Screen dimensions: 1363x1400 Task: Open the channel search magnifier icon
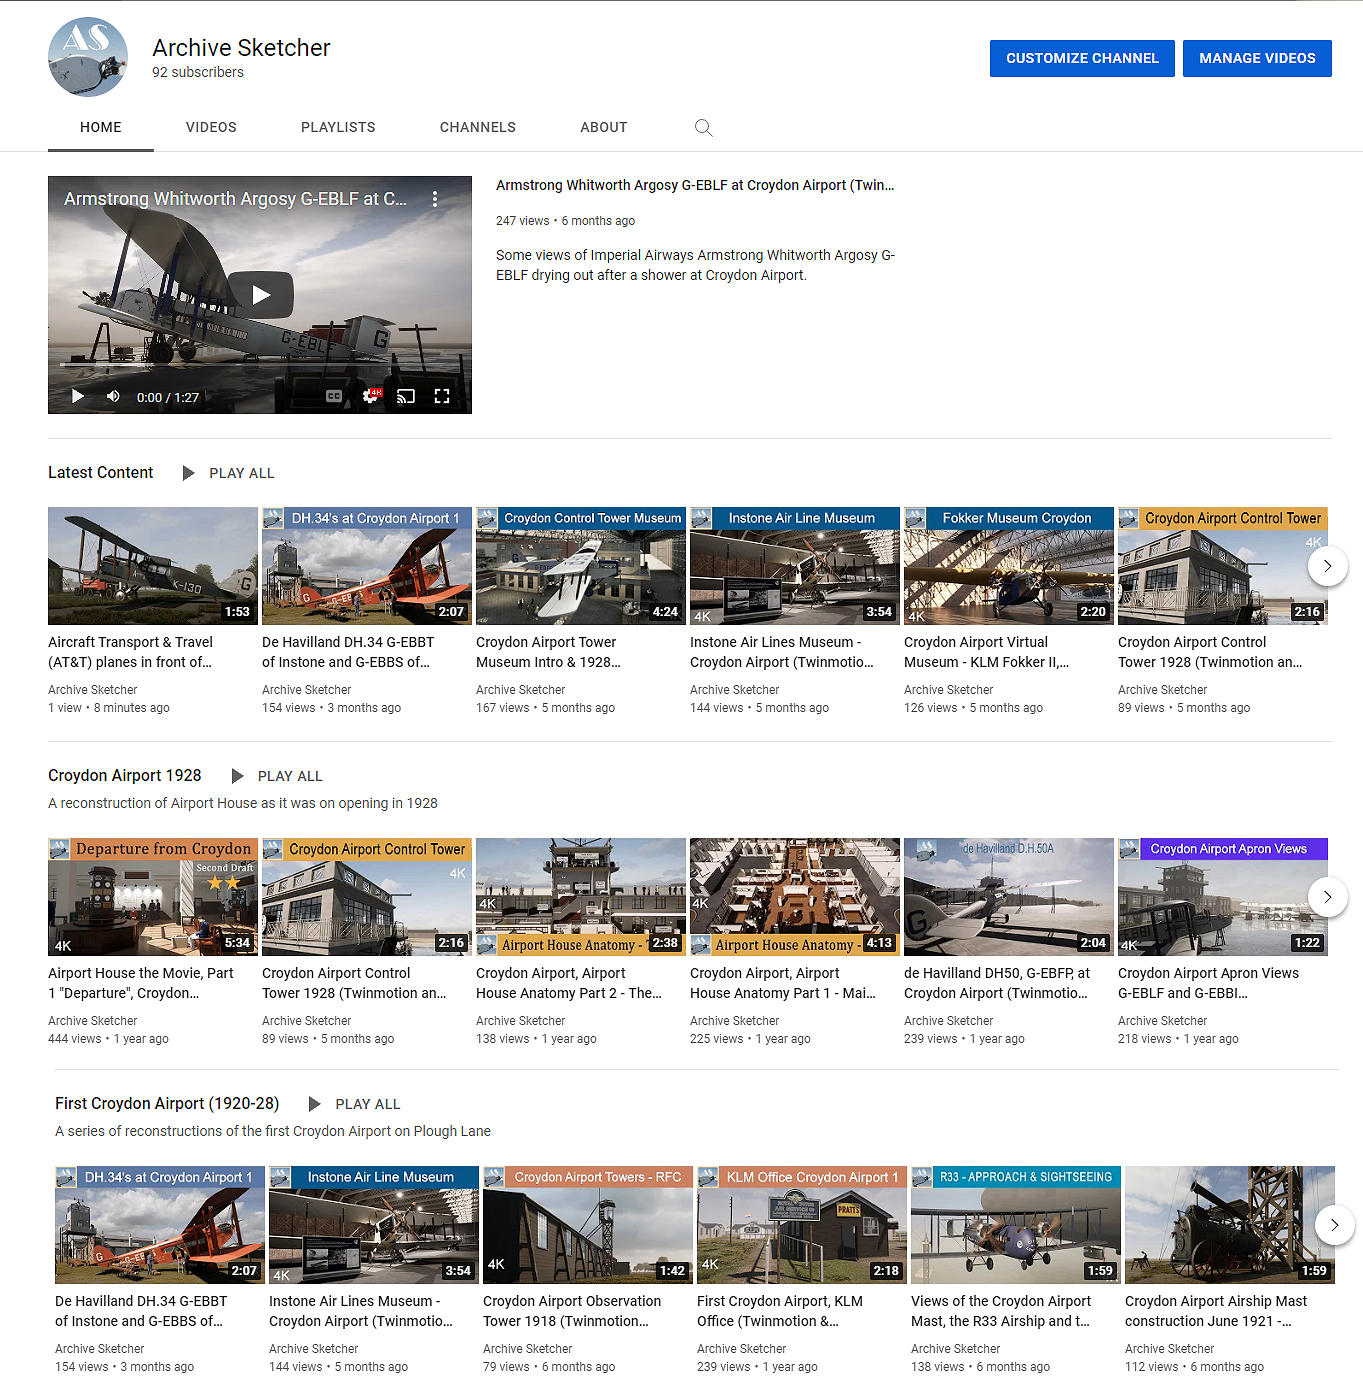coord(704,127)
